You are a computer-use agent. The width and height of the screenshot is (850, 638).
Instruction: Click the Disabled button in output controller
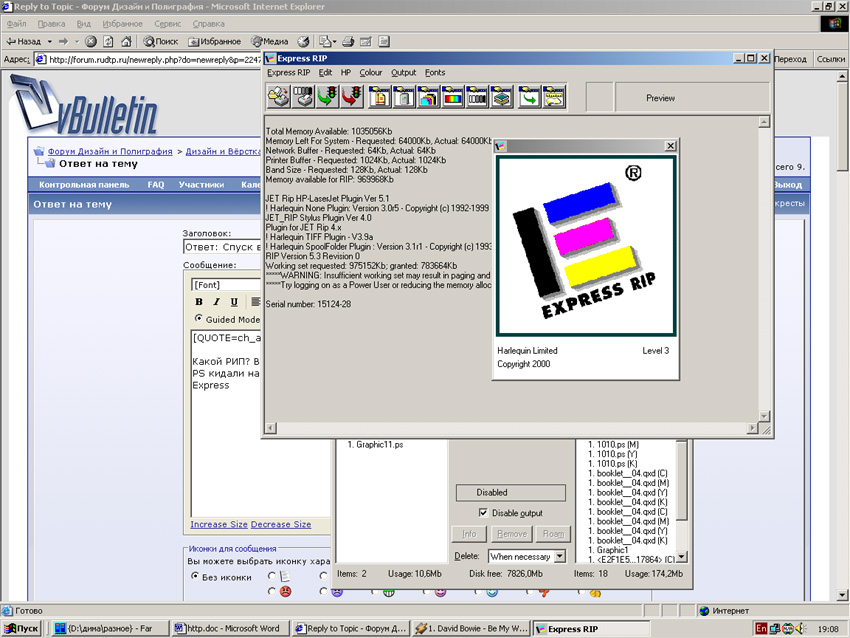(x=511, y=492)
